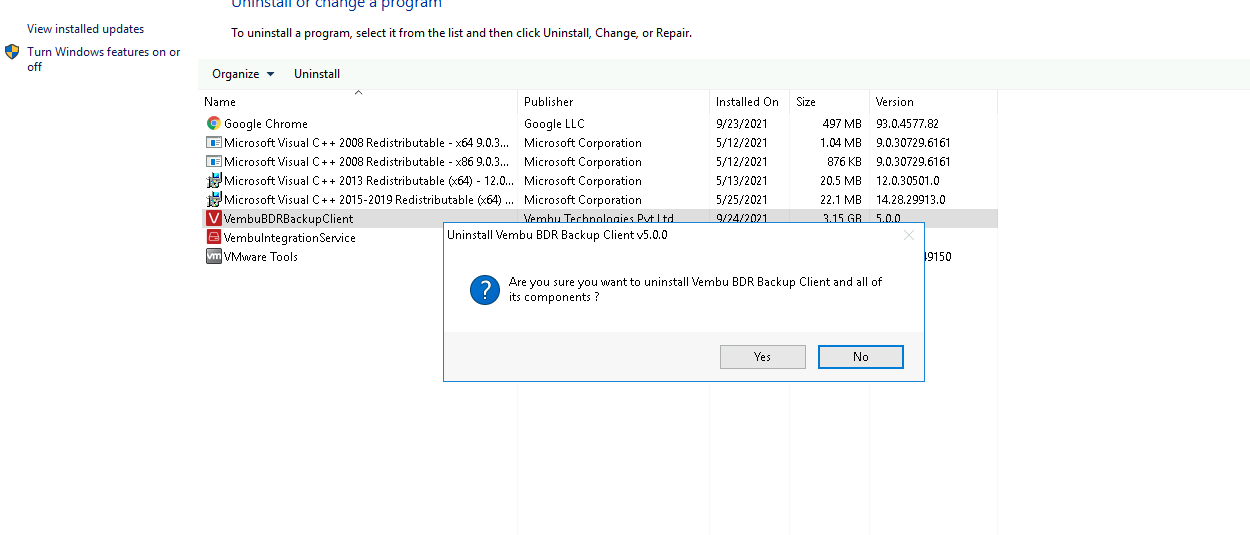
Task: Click the VMware Tools icon
Action: coord(213,257)
